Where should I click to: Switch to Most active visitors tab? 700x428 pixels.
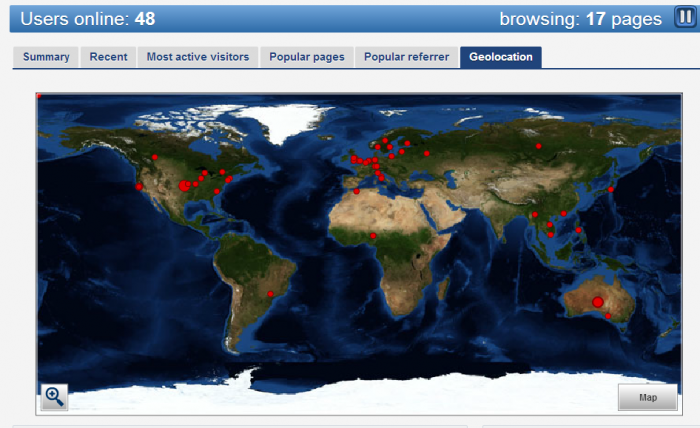click(198, 57)
